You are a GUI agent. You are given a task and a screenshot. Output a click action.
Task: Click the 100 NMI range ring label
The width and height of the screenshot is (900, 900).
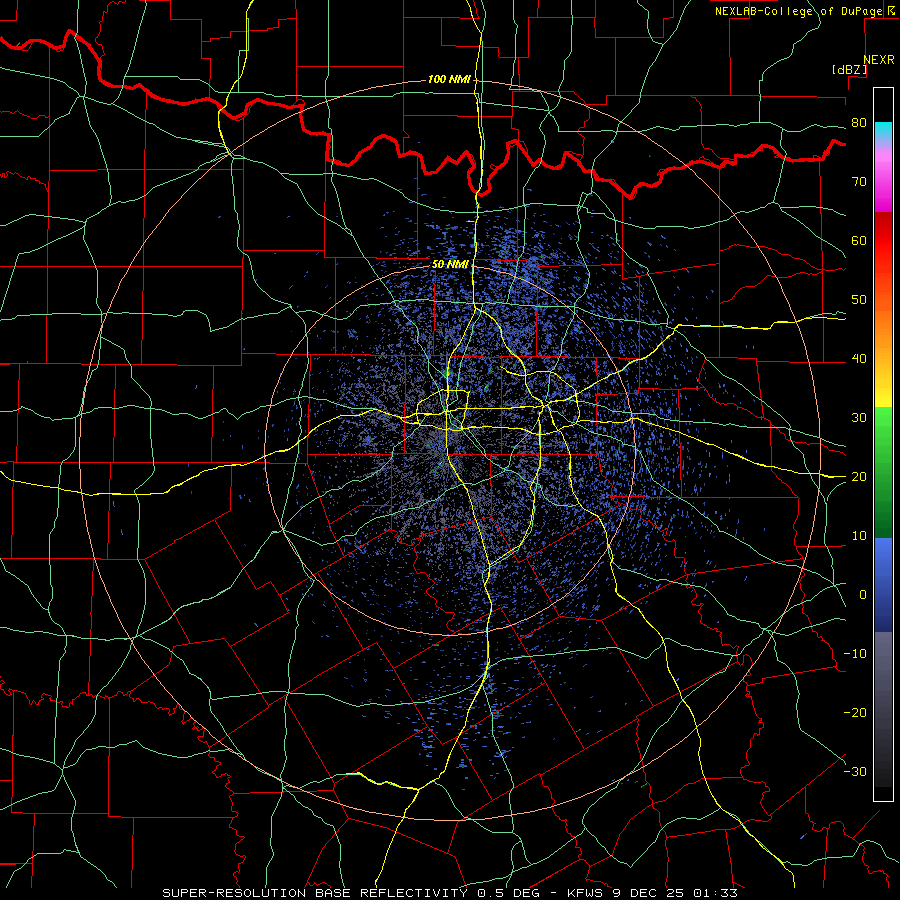pos(448,79)
